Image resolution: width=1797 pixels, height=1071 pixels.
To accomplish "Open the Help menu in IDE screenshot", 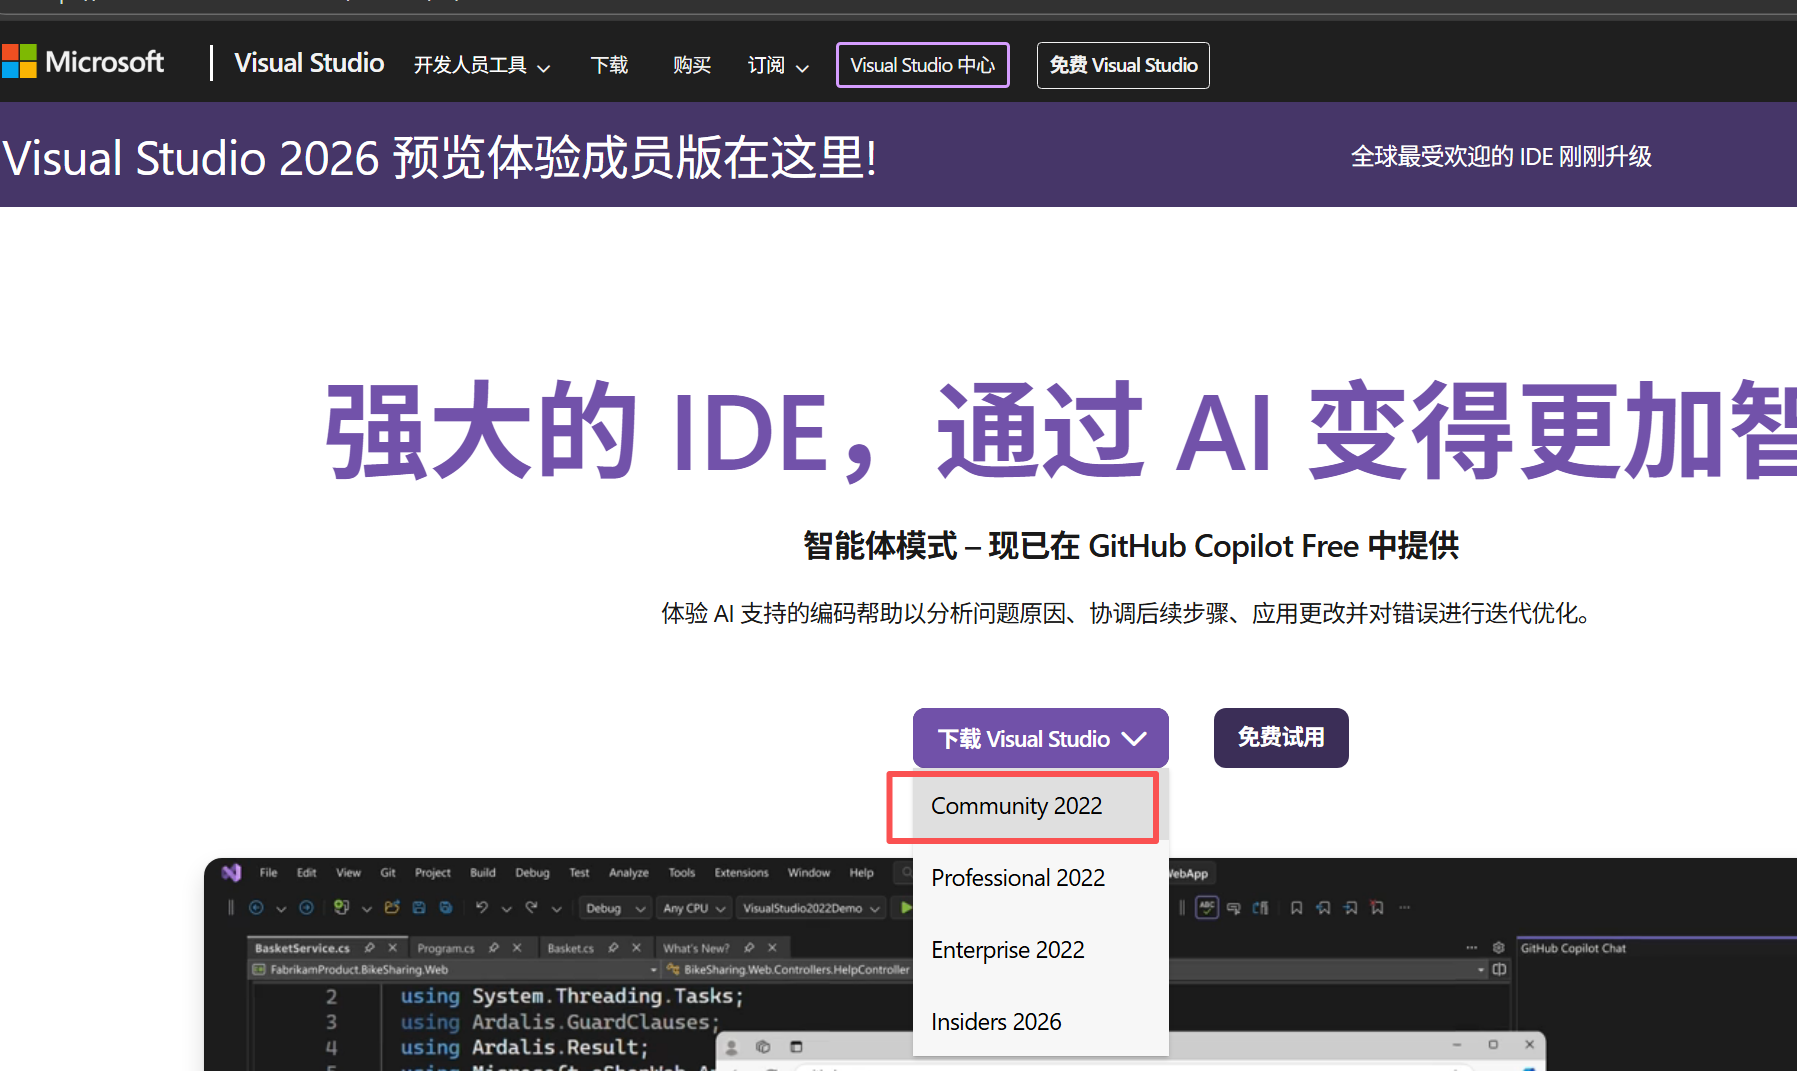I will click(862, 873).
